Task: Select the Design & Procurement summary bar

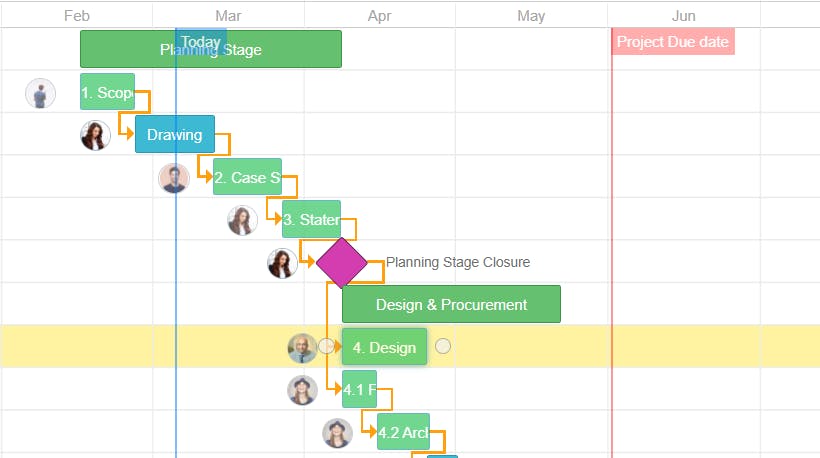Action: pyautogui.click(x=451, y=305)
